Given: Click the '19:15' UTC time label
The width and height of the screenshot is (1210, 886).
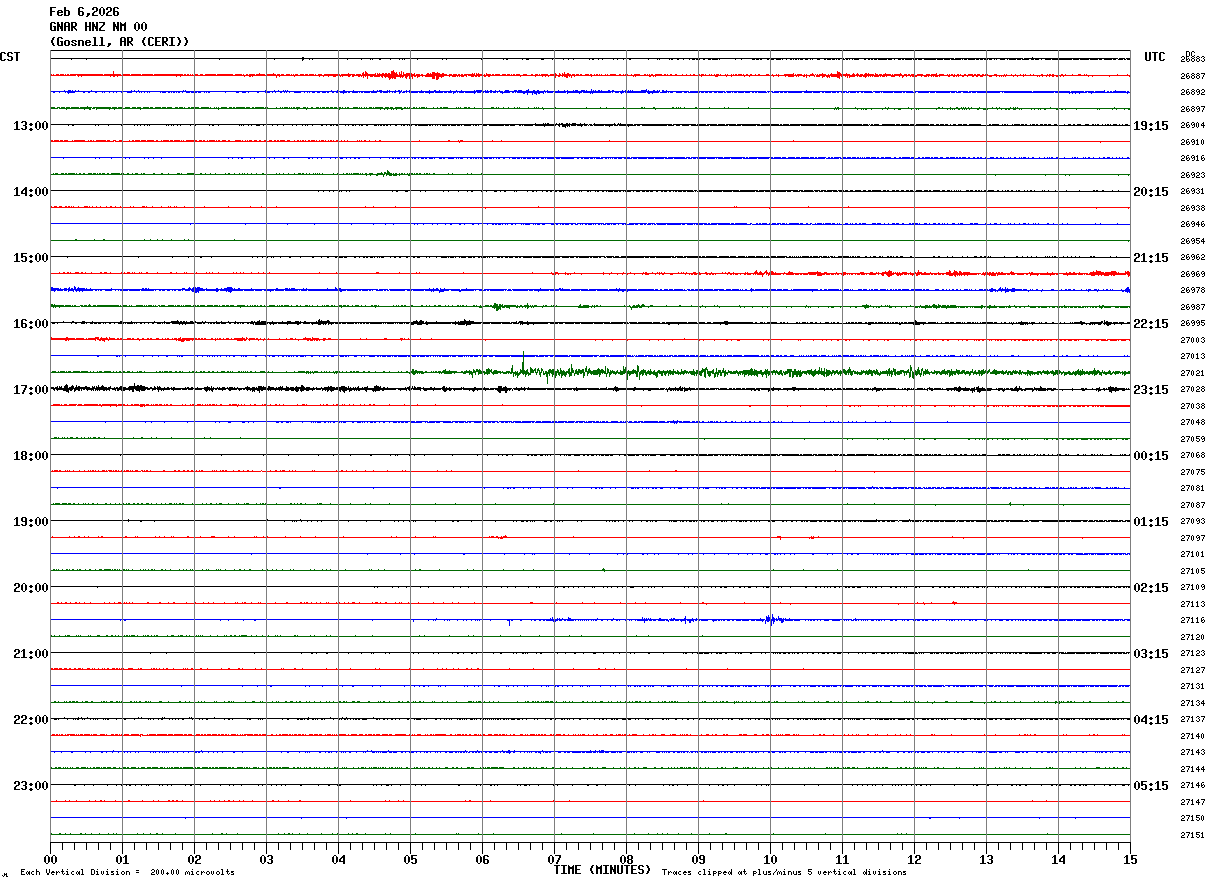Looking at the screenshot, I should (x=1150, y=126).
